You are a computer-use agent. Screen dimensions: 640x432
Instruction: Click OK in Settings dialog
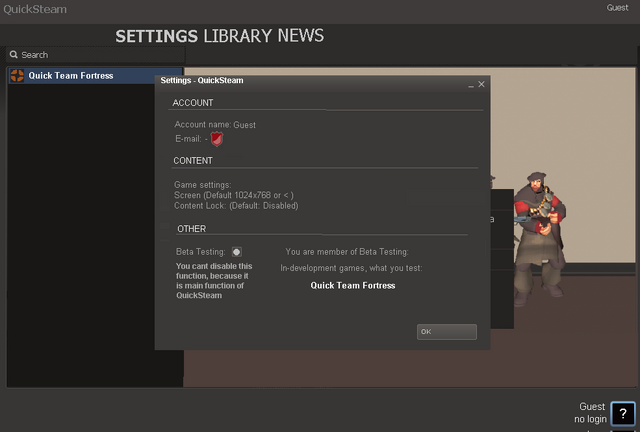[x=447, y=332]
